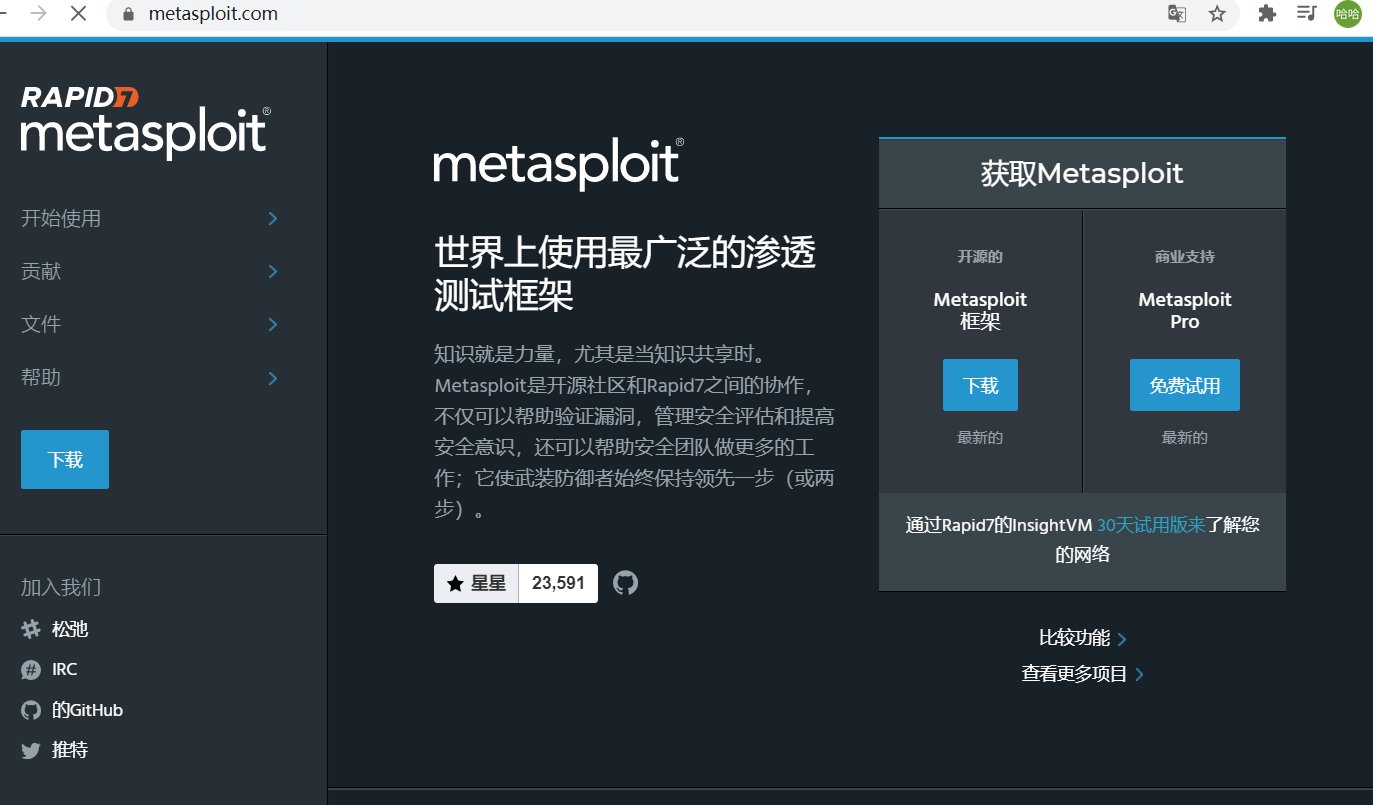Click the Twitter bird icon
Screen dimensions: 1373x805
[31, 750]
